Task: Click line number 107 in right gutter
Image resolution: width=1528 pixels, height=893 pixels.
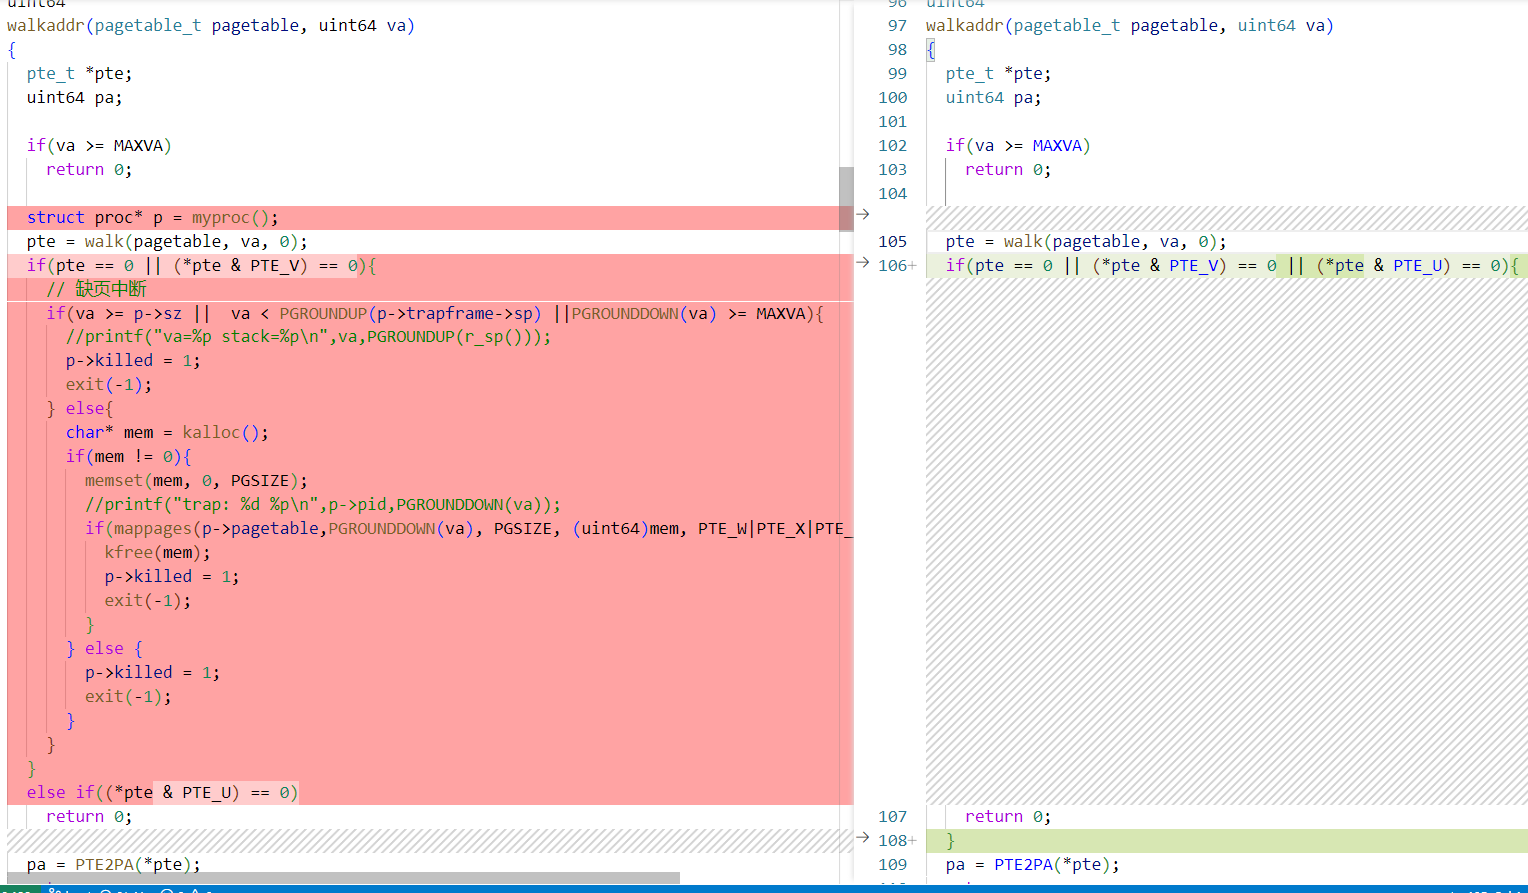Action: pyautogui.click(x=893, y=817)
